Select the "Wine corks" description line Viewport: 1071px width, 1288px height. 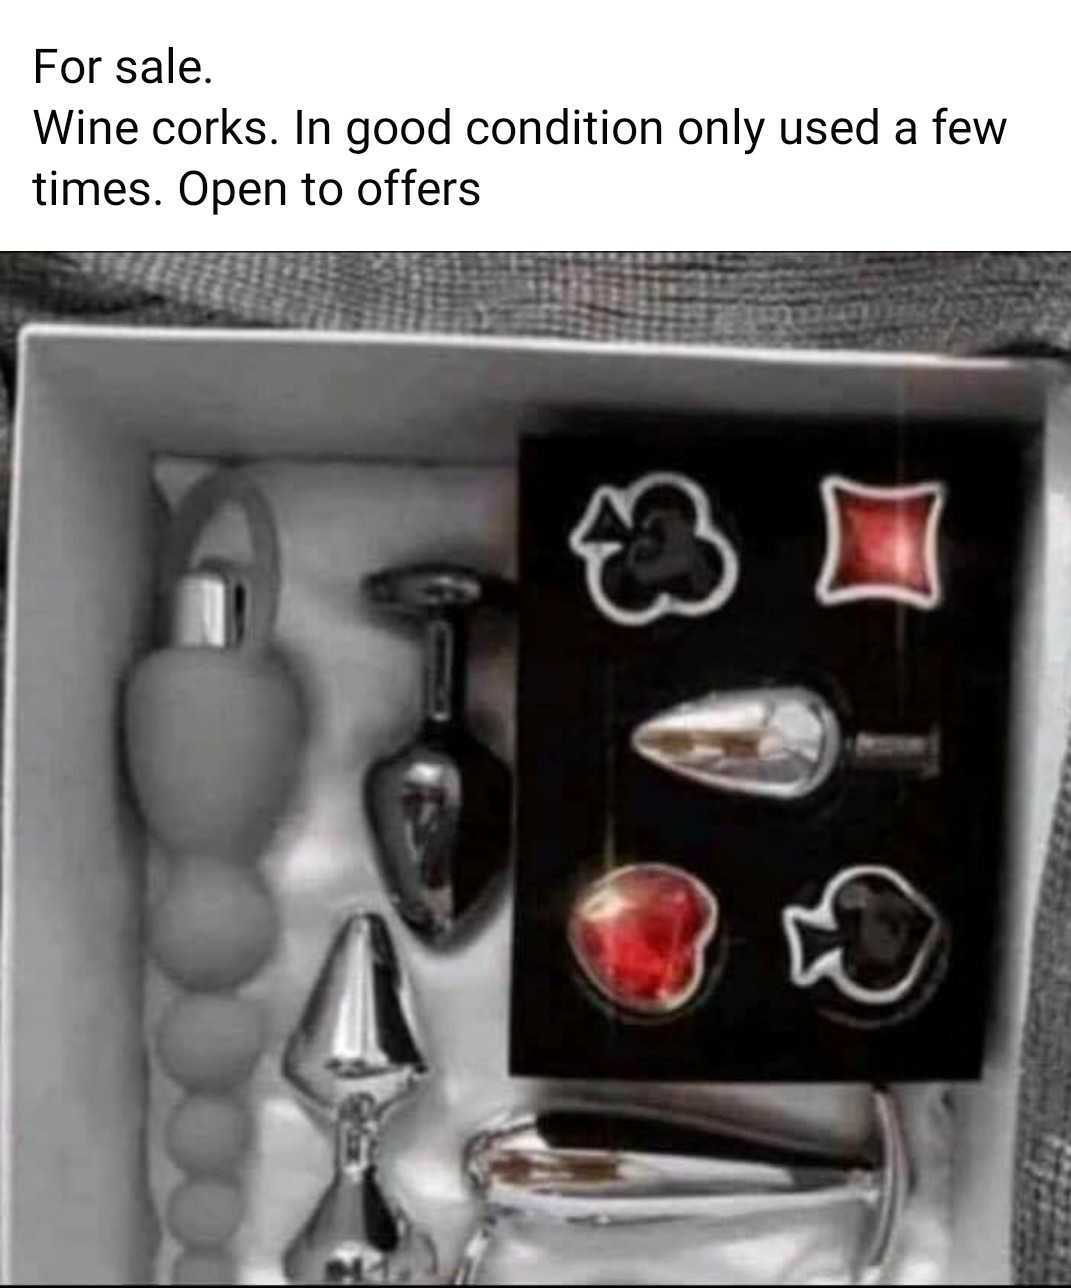[x=519, y=157]
